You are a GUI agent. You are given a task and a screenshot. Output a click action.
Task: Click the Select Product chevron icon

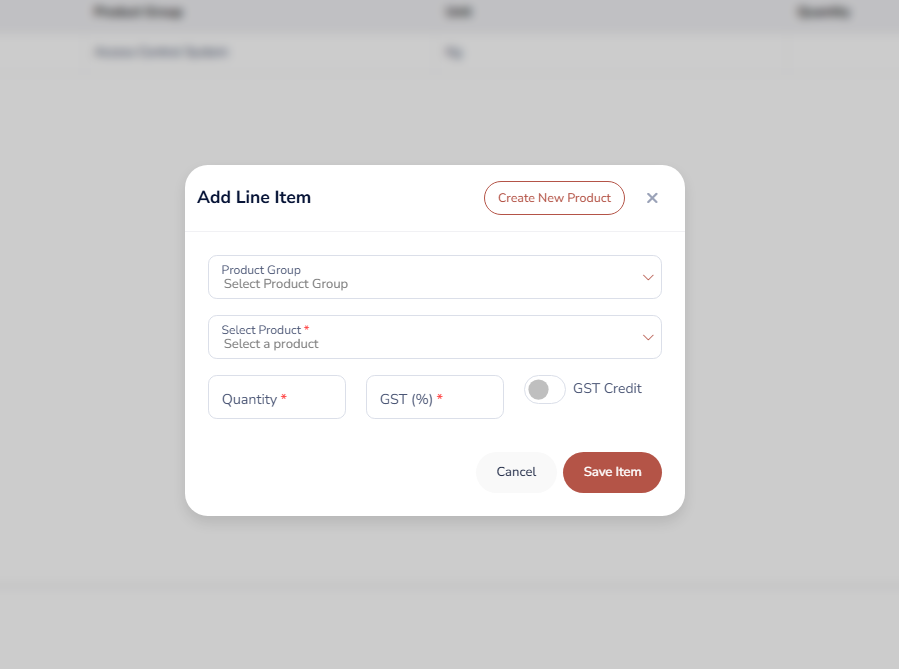[x=648, y=337]
